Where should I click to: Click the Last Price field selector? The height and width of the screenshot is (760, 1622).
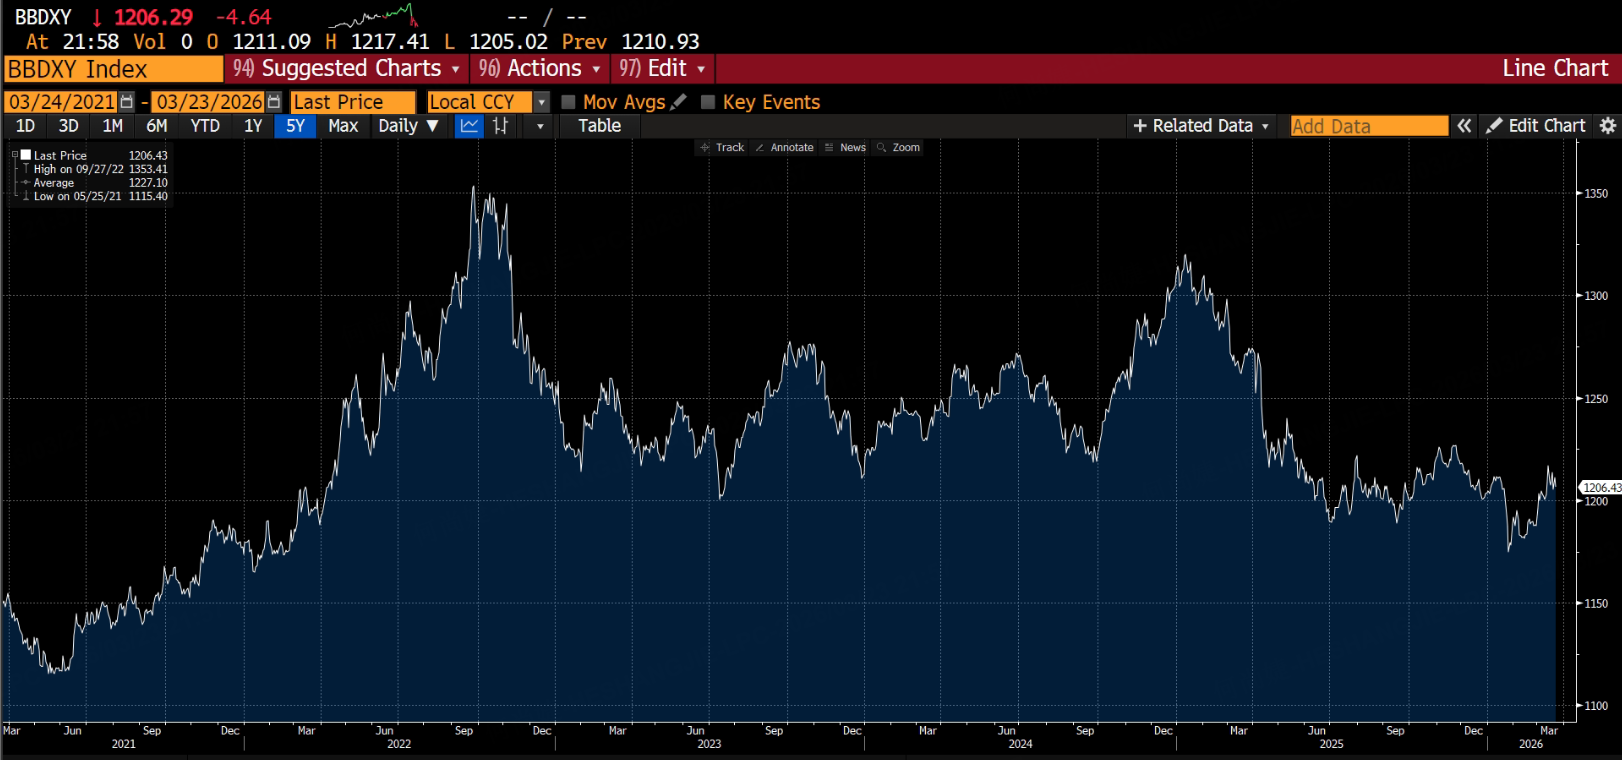(x=352, y=102)
